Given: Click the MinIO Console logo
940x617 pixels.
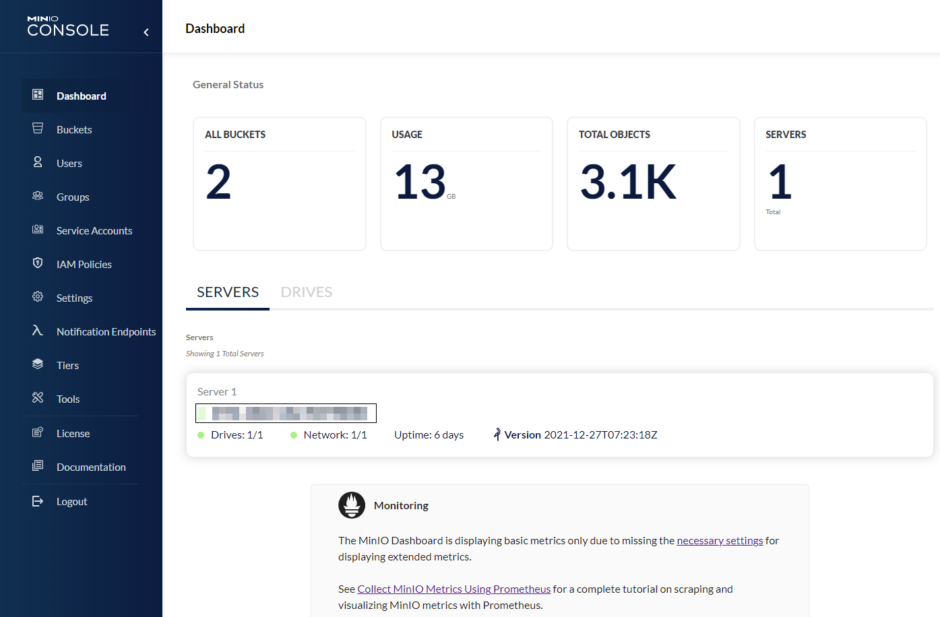Looking at the screenshot, I should click(68, 26).
